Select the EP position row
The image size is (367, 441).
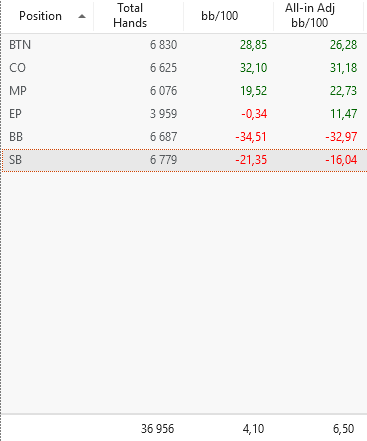[x=184, y=114]
